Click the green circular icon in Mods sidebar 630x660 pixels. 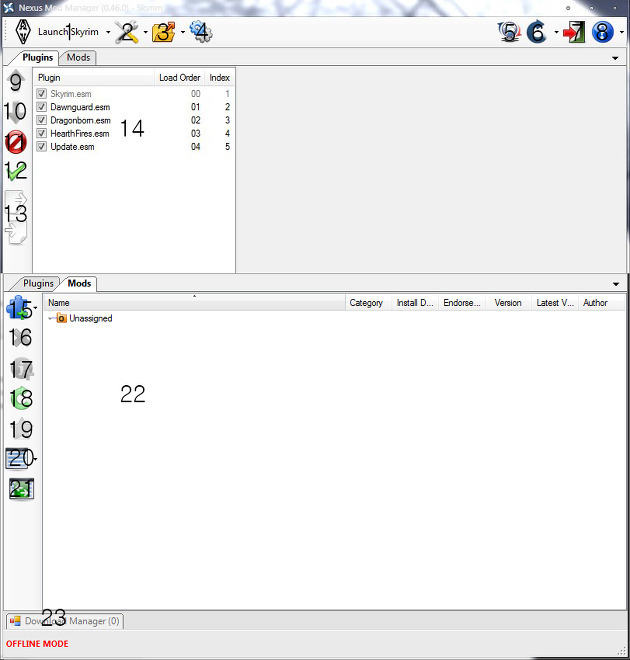coord(21,398)
